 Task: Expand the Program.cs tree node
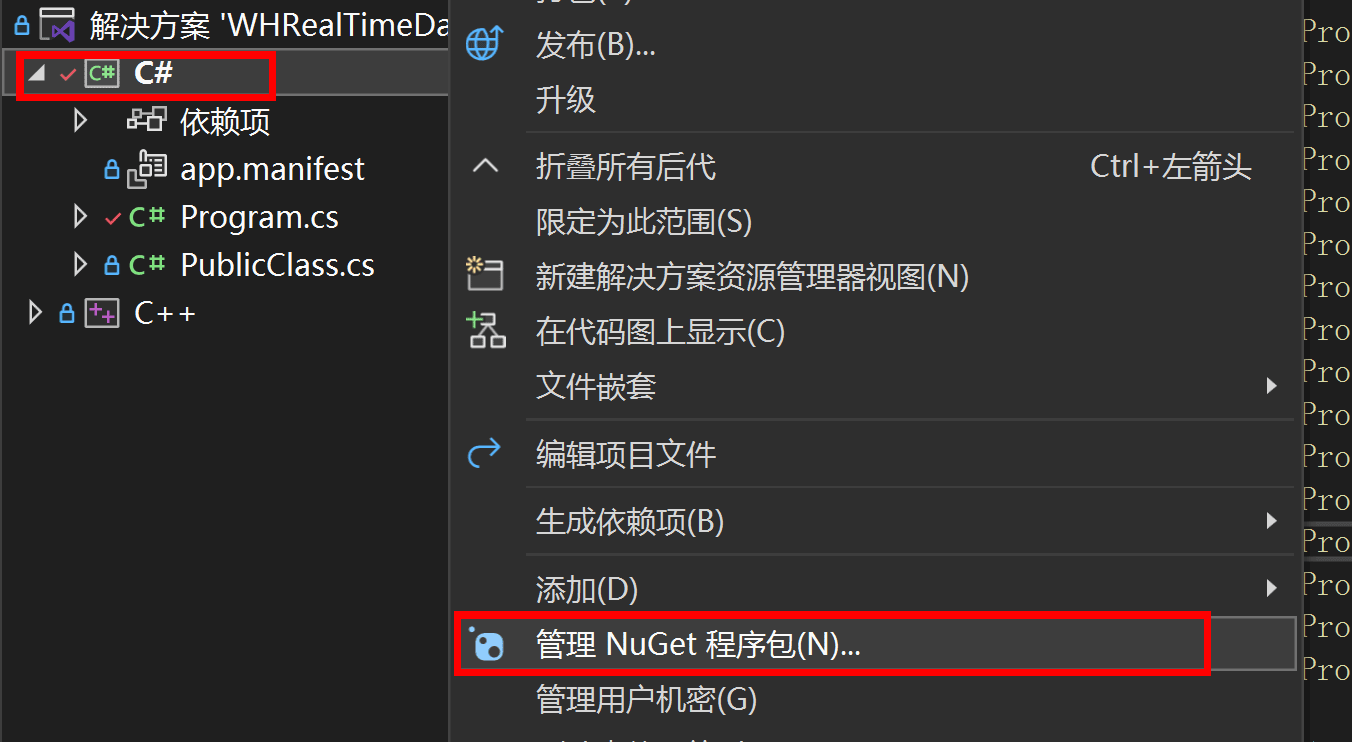coord(82,217)
